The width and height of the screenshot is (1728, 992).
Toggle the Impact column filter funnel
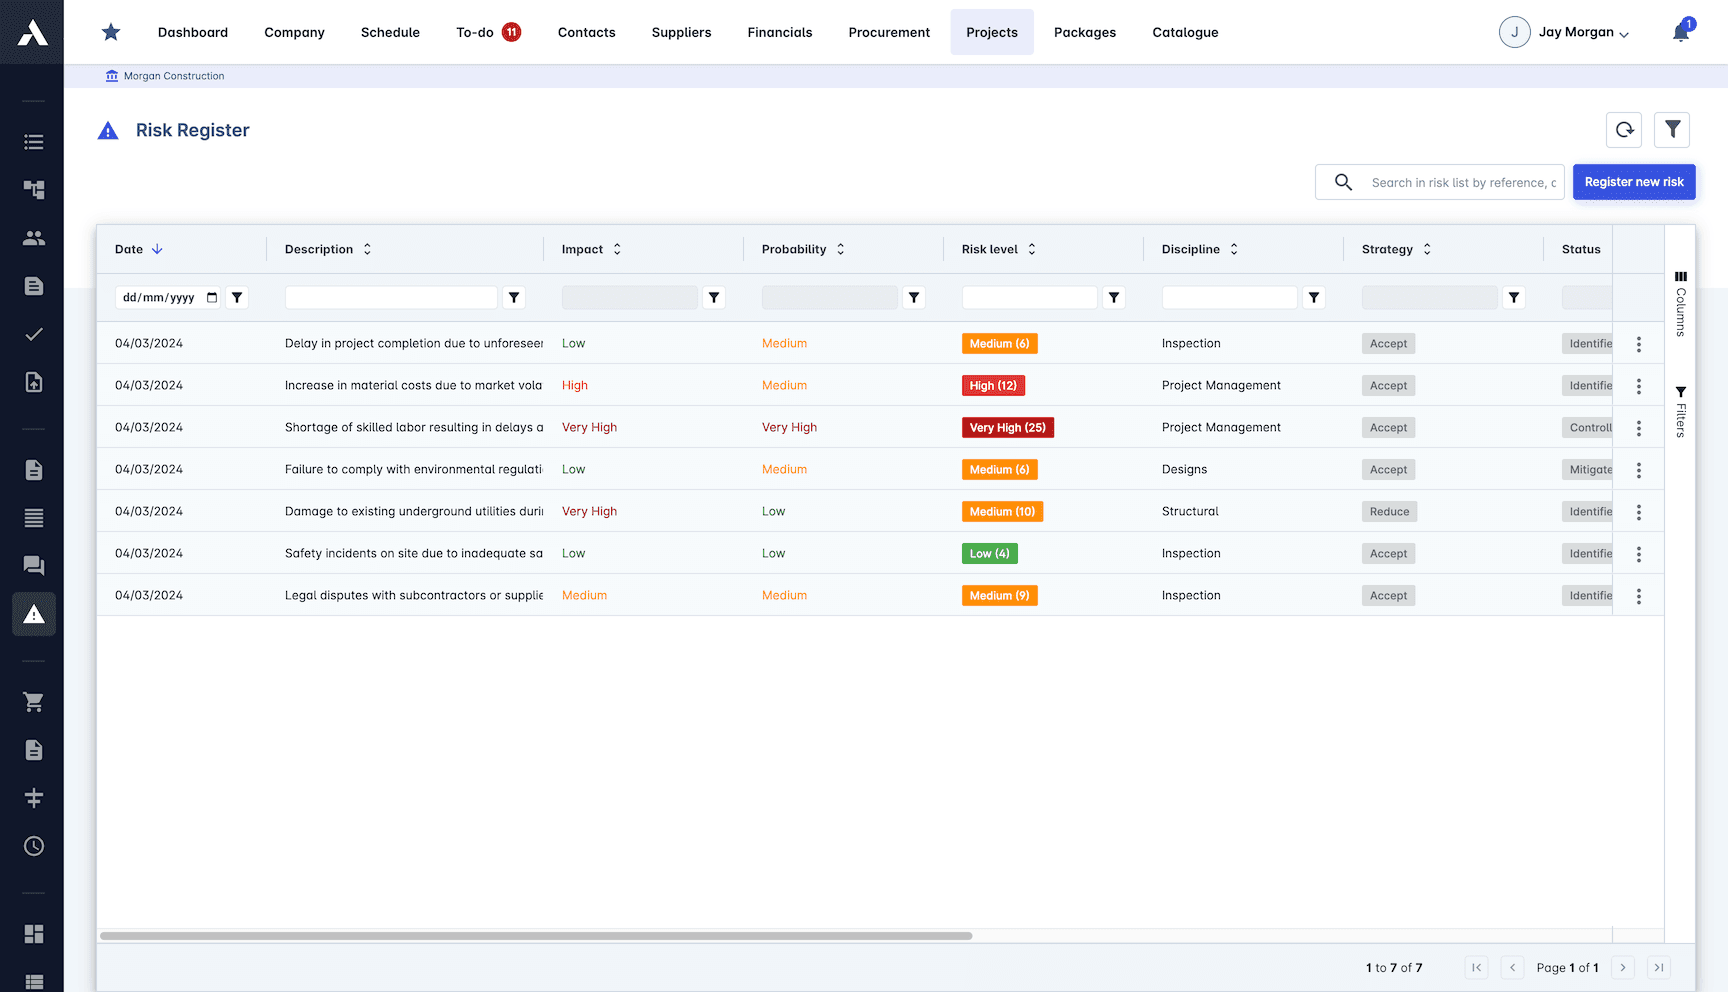click(x=713, y=297)
